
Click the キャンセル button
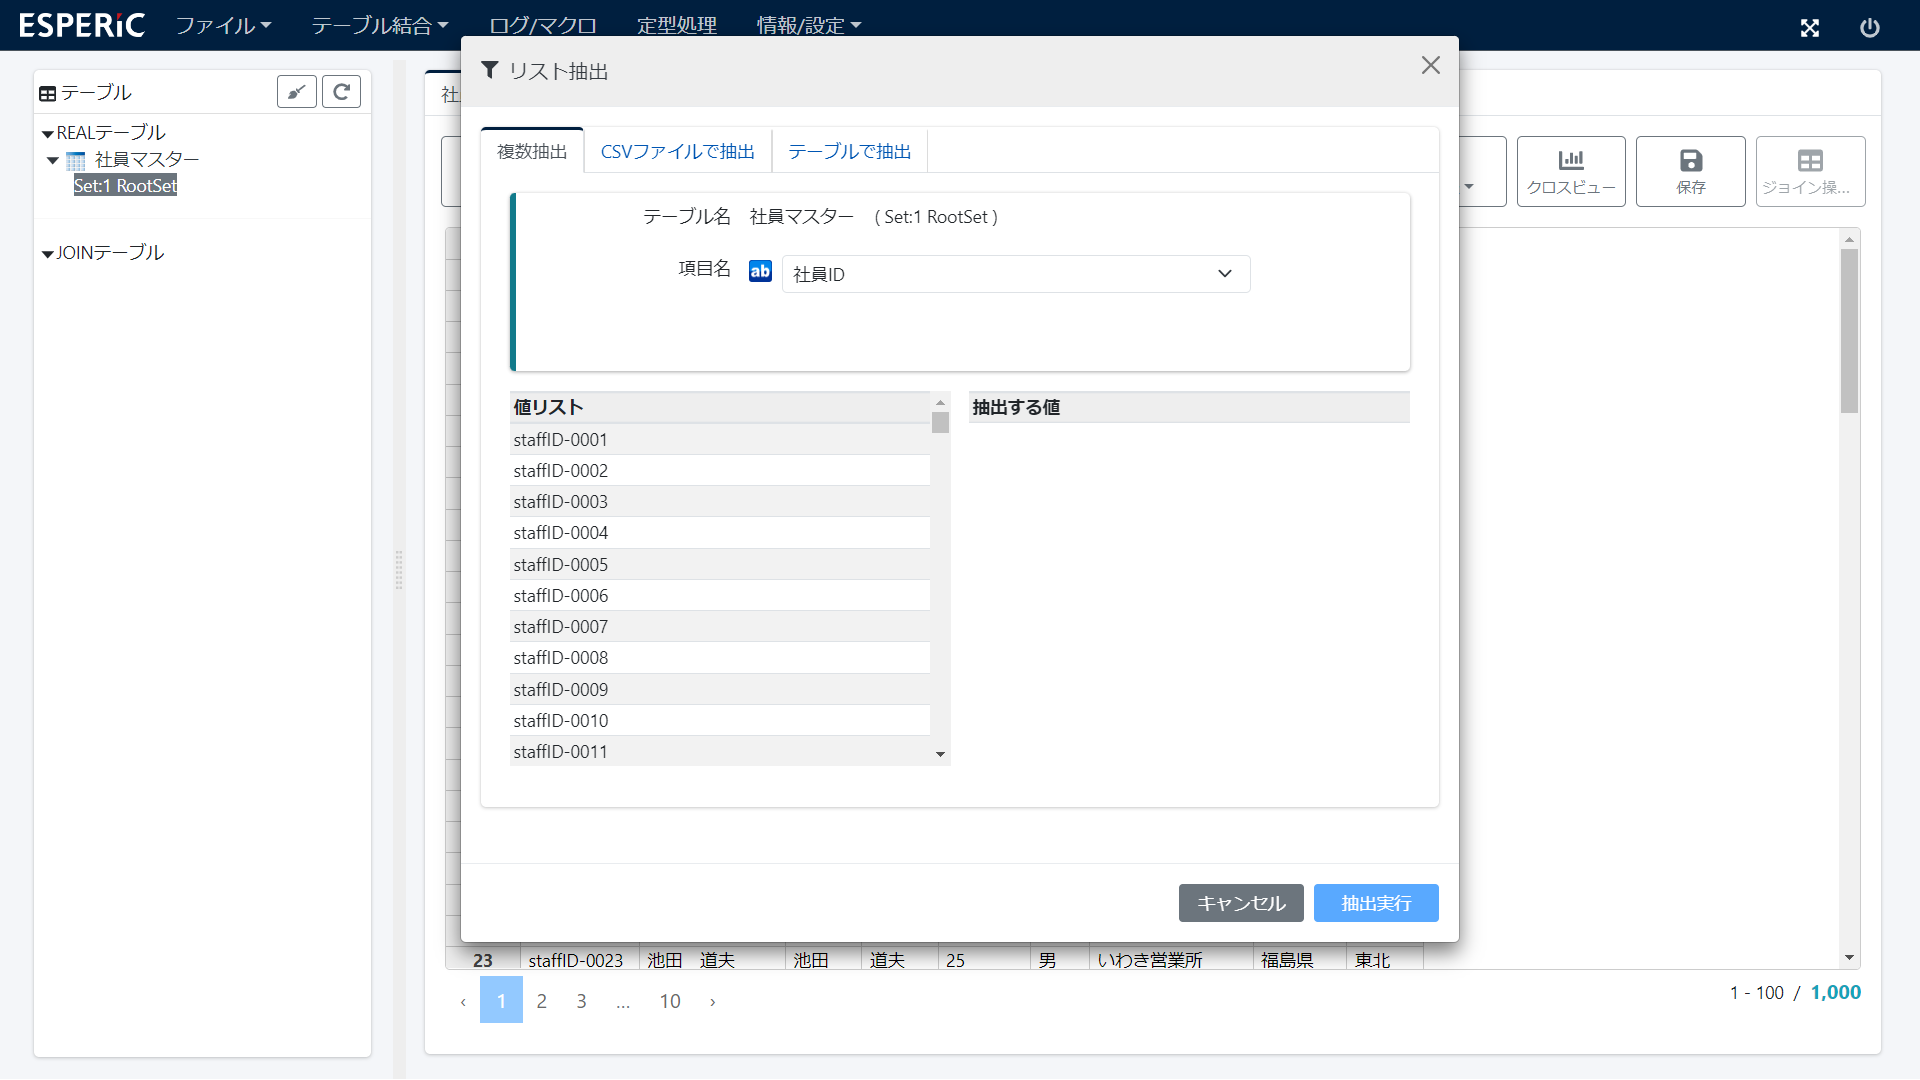(1240, 903)
